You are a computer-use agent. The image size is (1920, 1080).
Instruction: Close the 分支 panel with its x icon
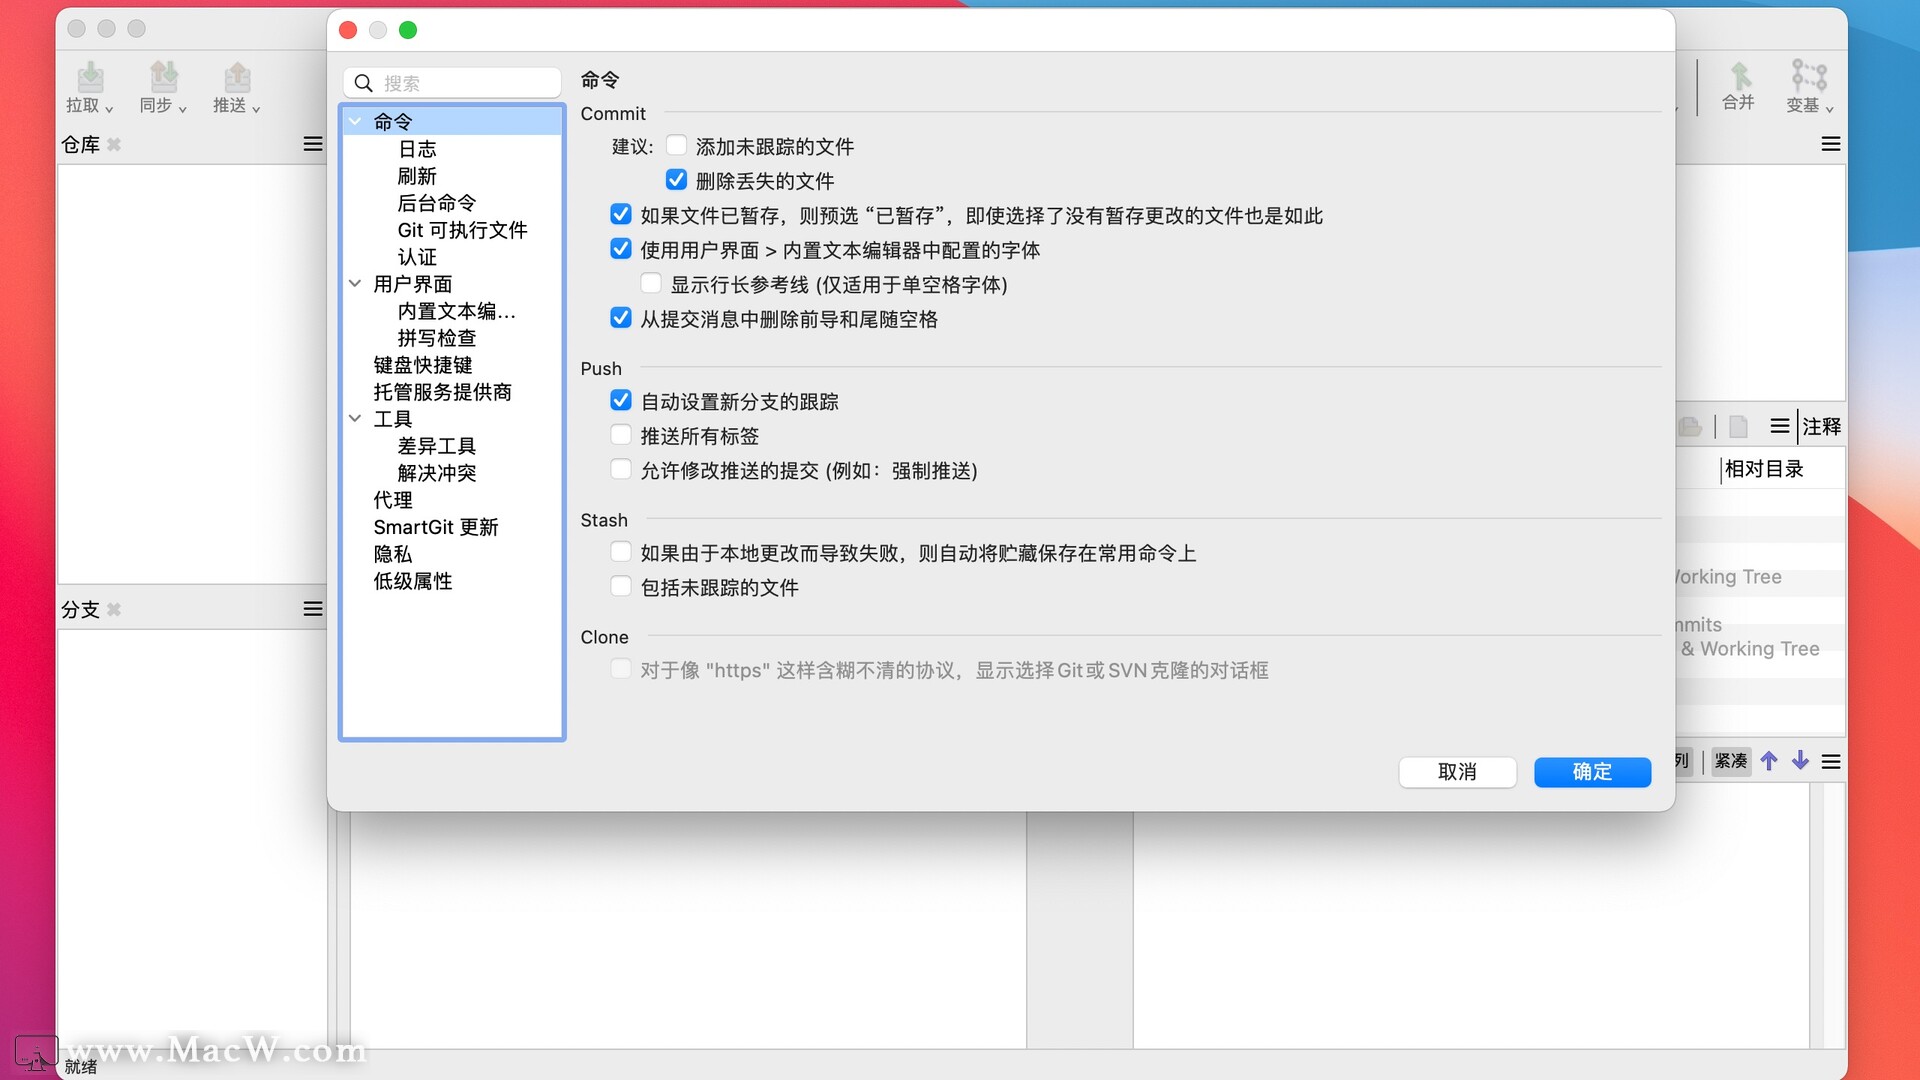pyautogui.click(x=114, y=609)
